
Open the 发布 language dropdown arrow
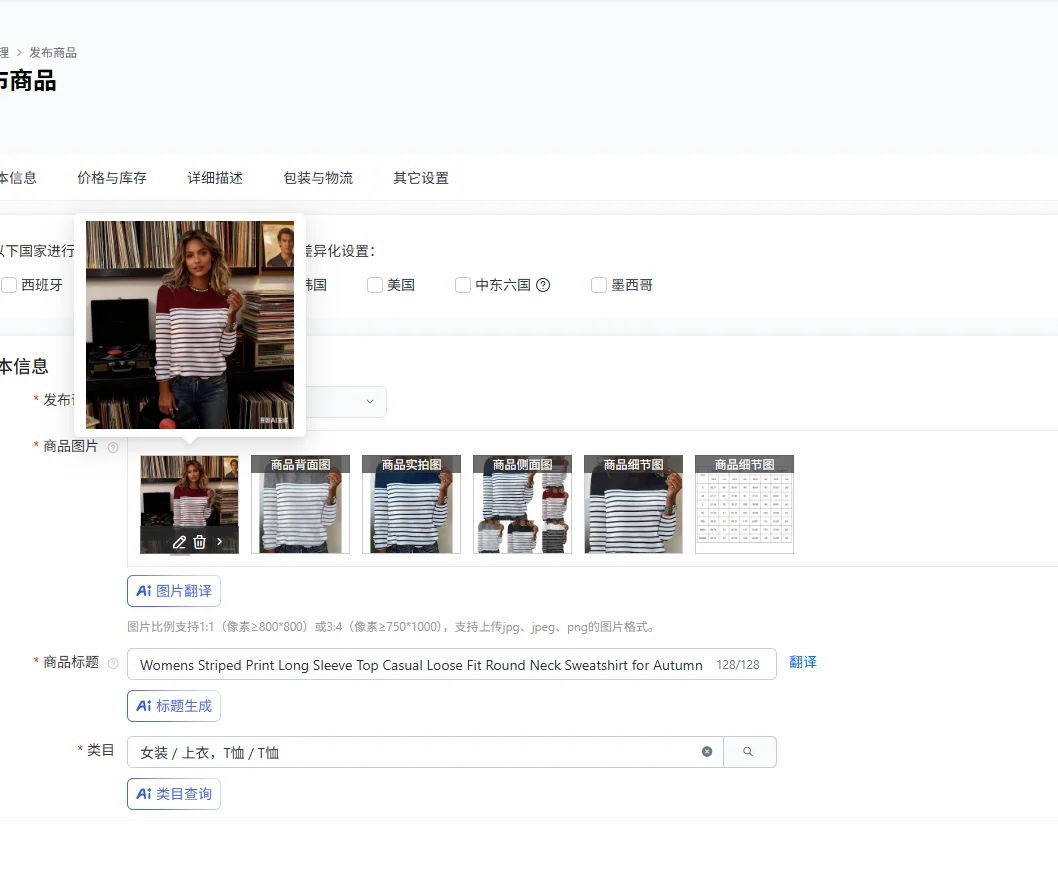click(369, 402)
